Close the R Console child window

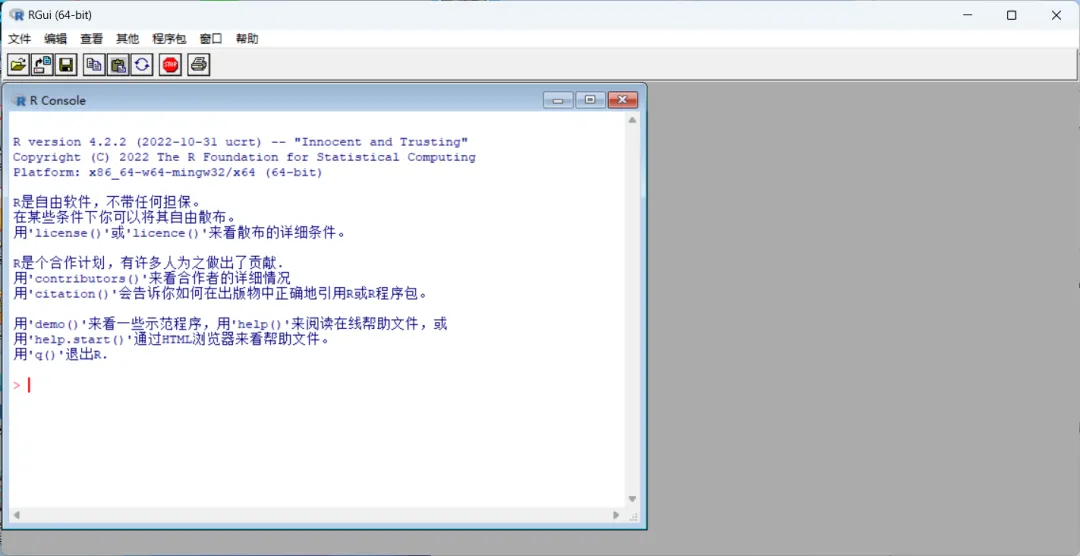coord(623,100)
